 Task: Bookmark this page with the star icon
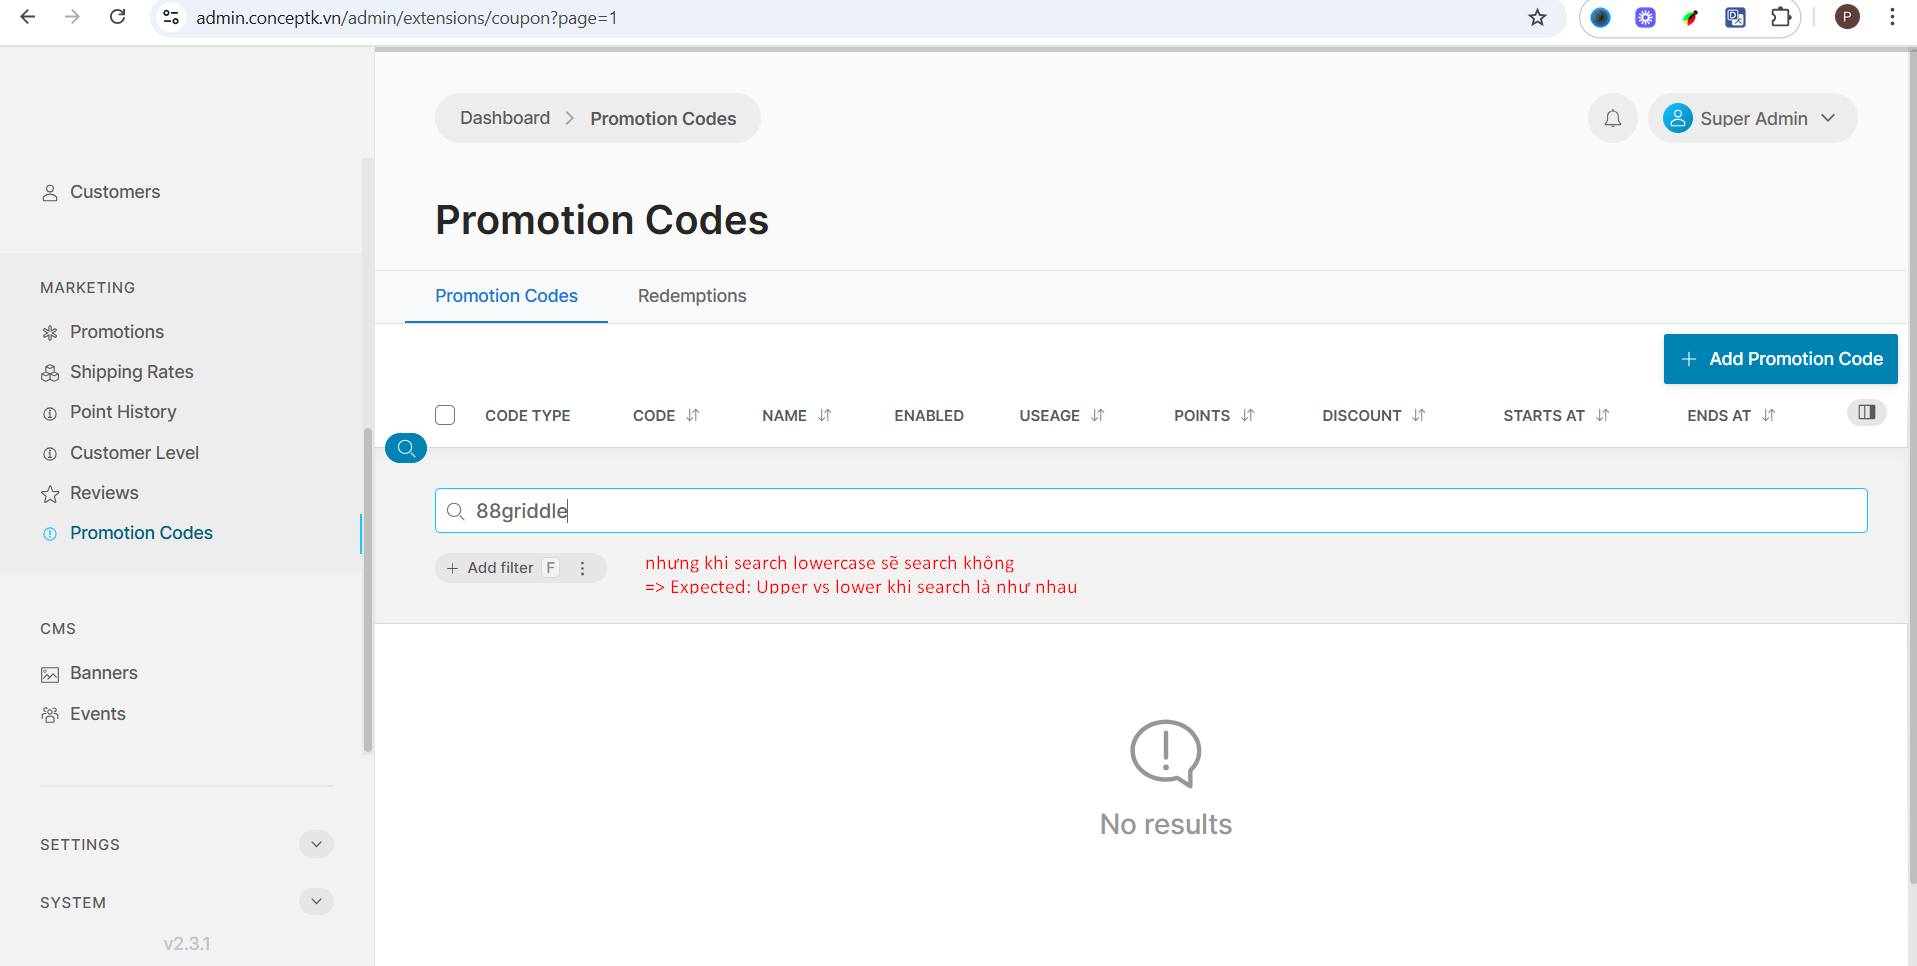pos(1537,17)
